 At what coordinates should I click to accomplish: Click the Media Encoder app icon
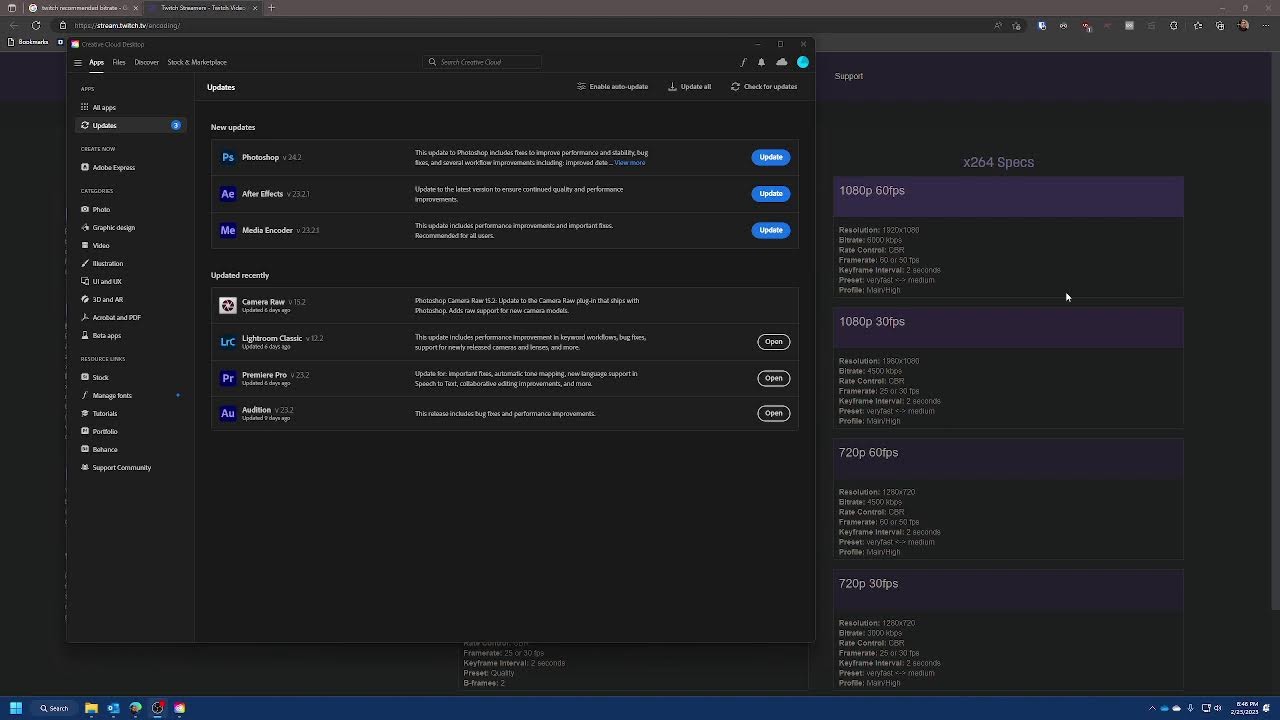pyautogui.click(x=228, y=230)
